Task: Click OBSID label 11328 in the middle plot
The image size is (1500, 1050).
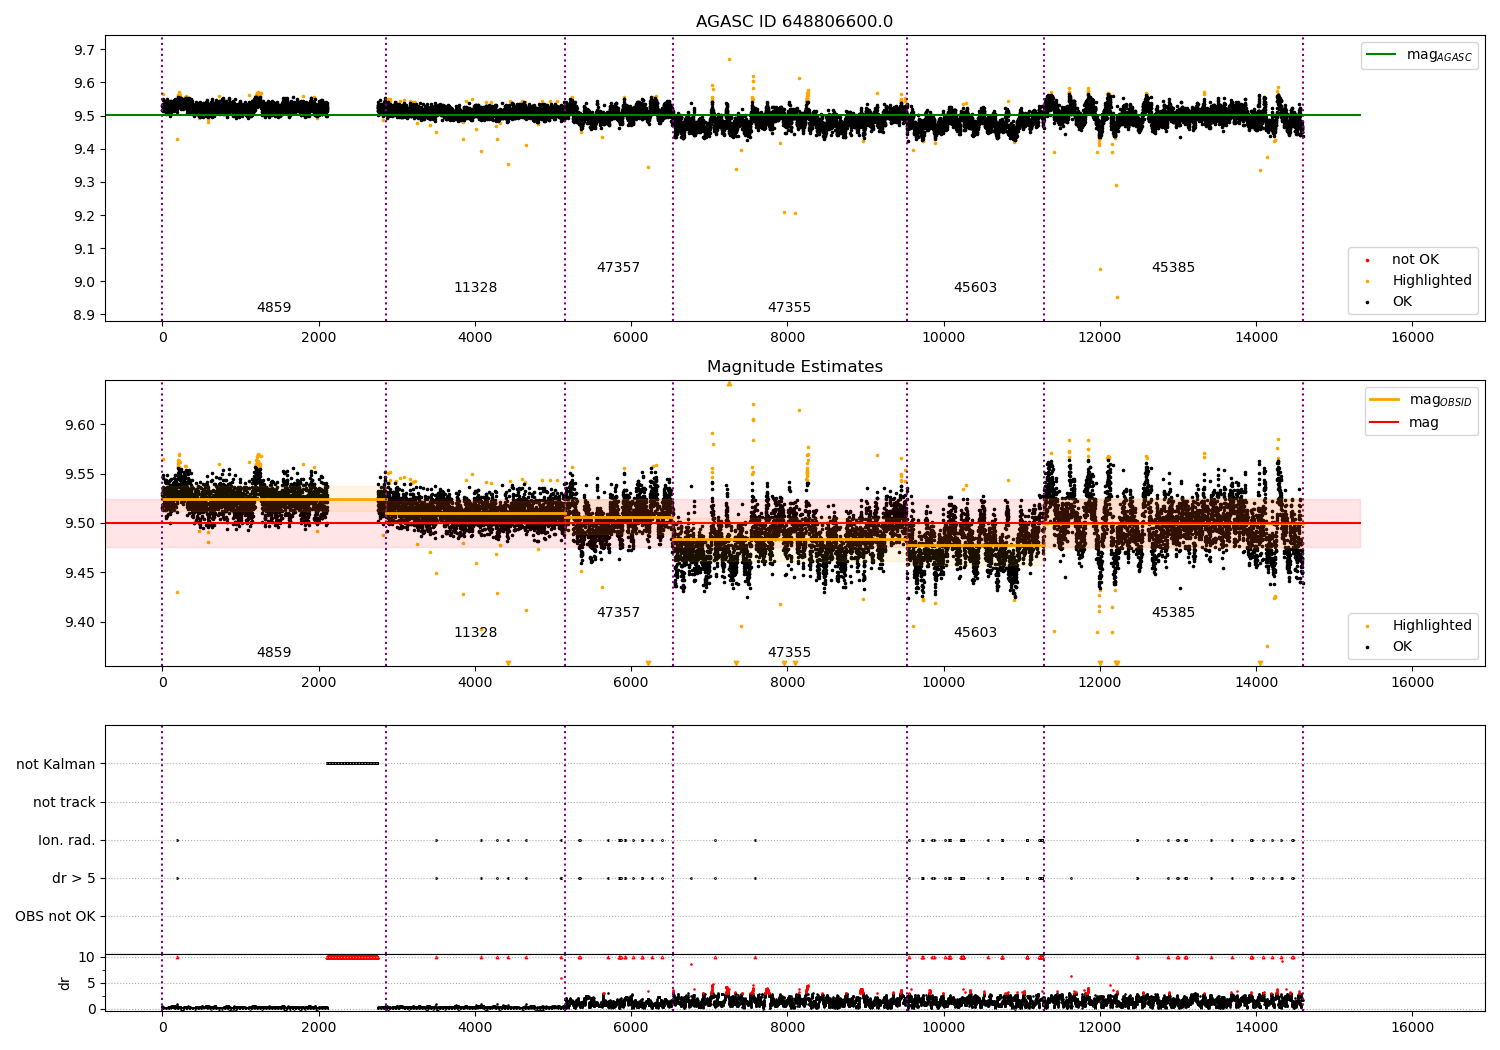Action: [475, 633]
